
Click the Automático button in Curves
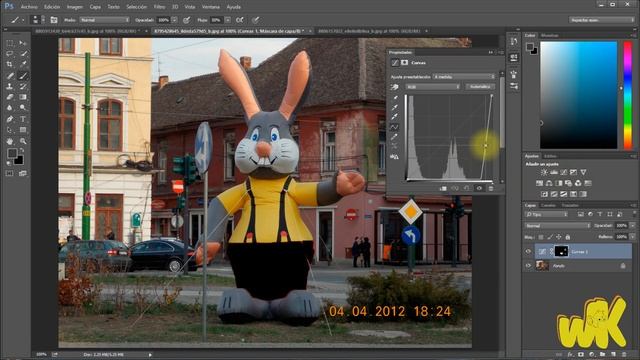coord(480,87)
